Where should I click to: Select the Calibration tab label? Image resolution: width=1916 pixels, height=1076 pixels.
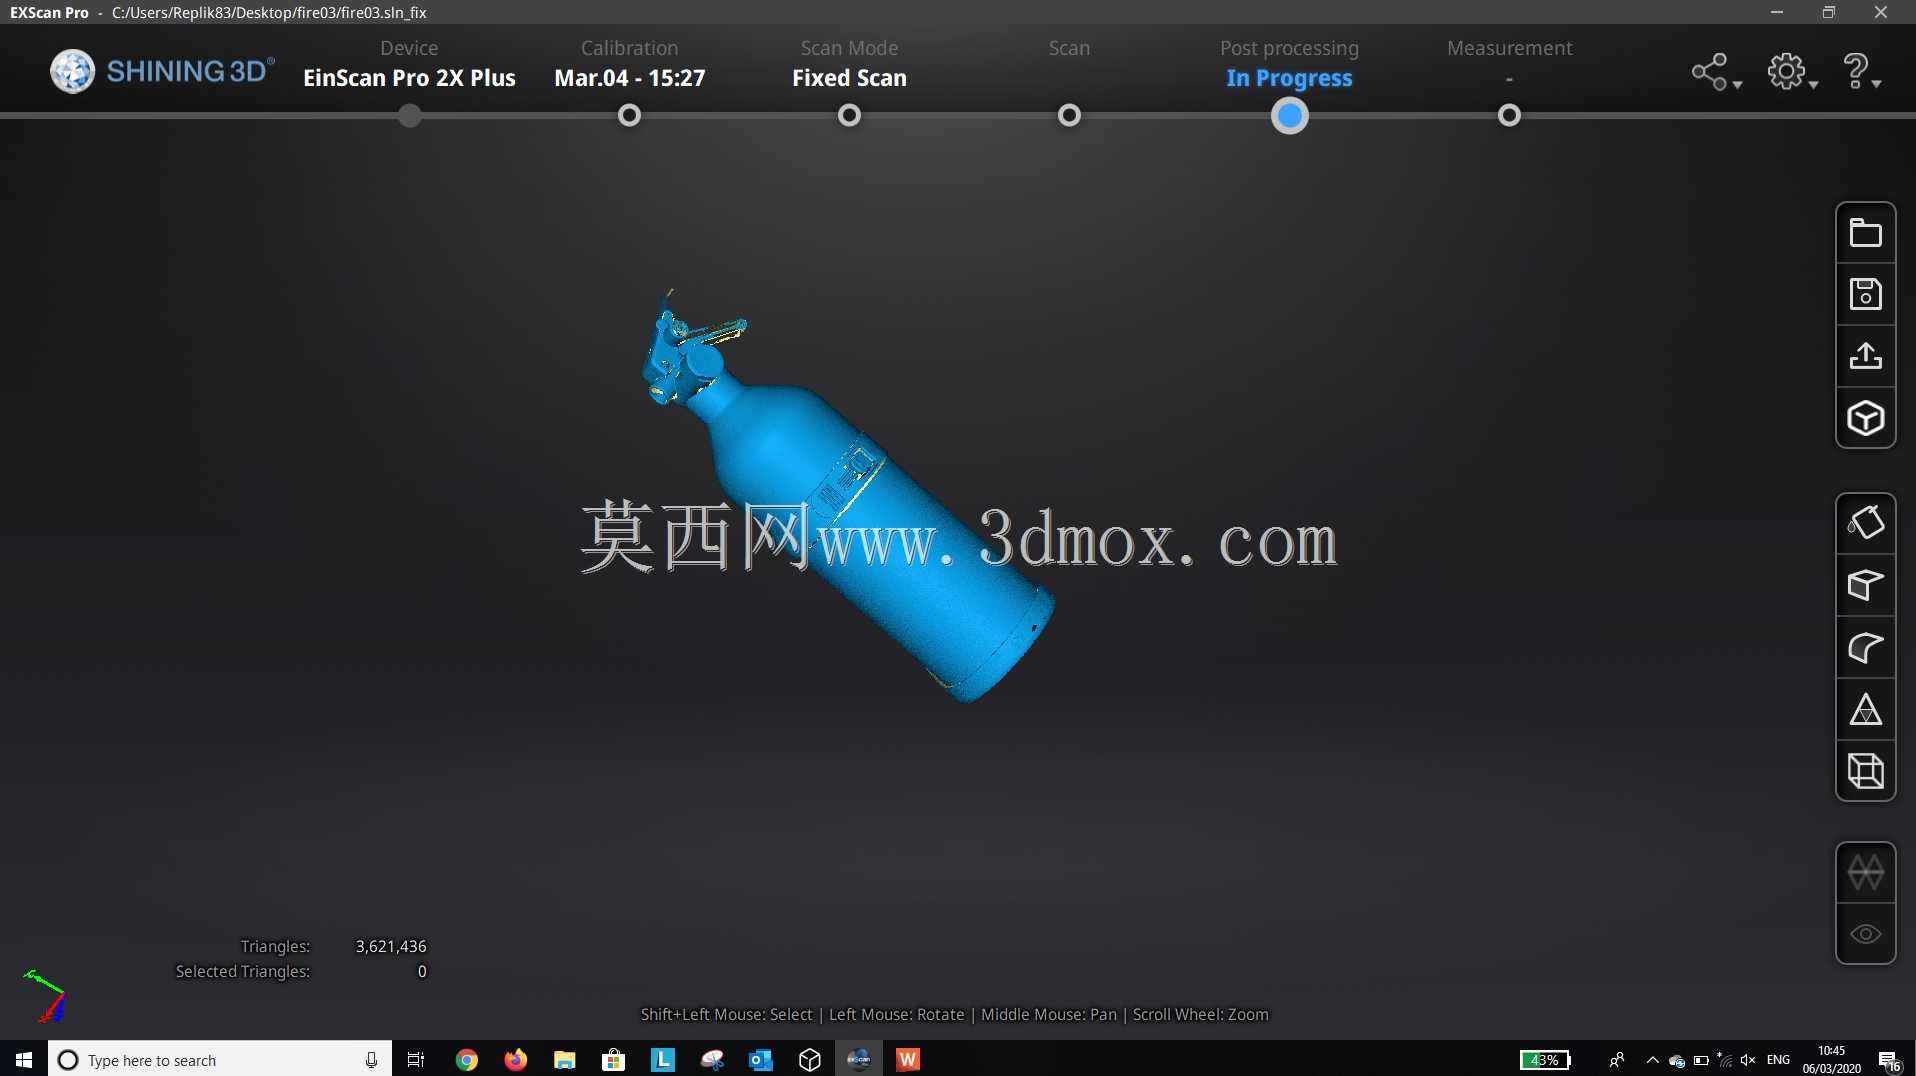[629, 48]
